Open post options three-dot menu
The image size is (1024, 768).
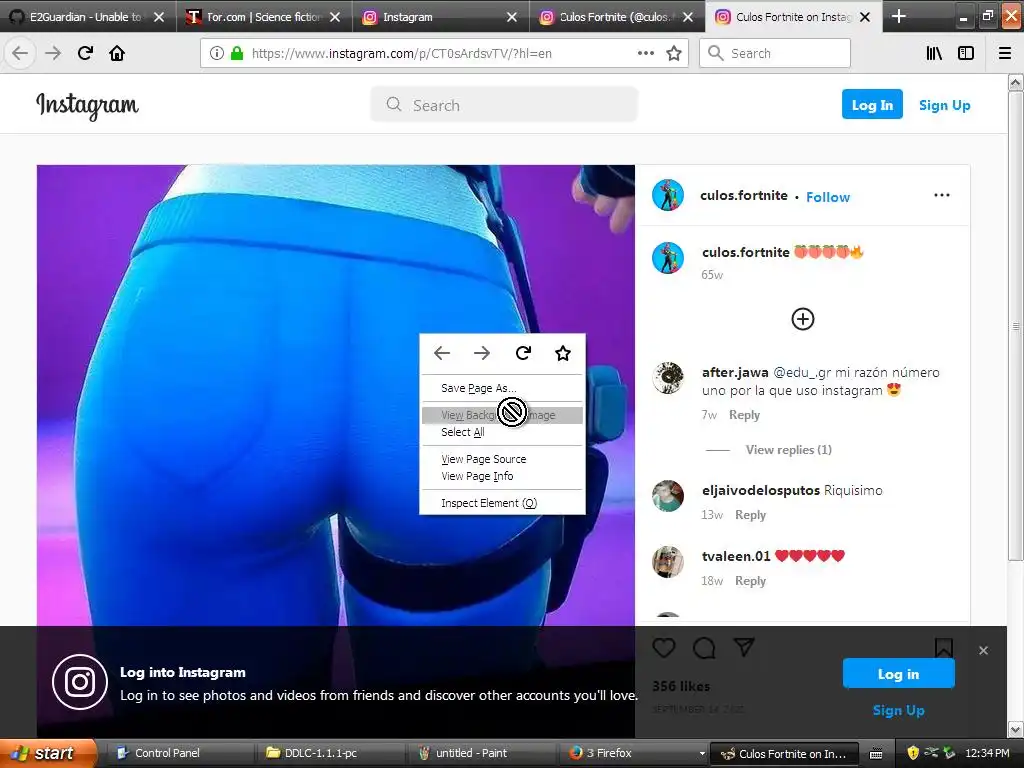[942, 195]
